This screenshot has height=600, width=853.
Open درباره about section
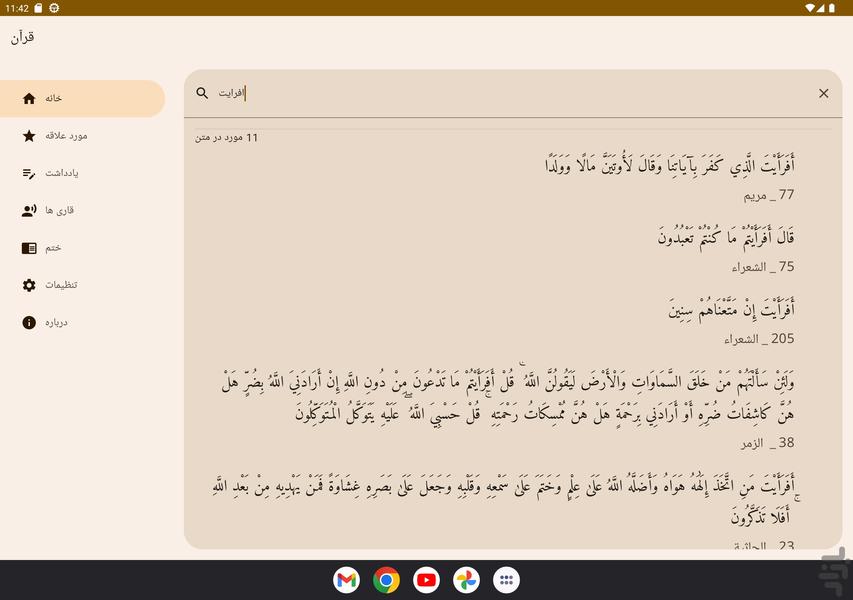pos(82,323)
